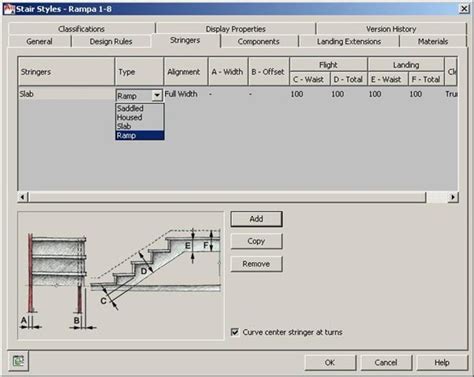This screenshot has height=377, width=474.
Task: Open the Type dropdown arrow for Ramp
Action: (157, 96)
